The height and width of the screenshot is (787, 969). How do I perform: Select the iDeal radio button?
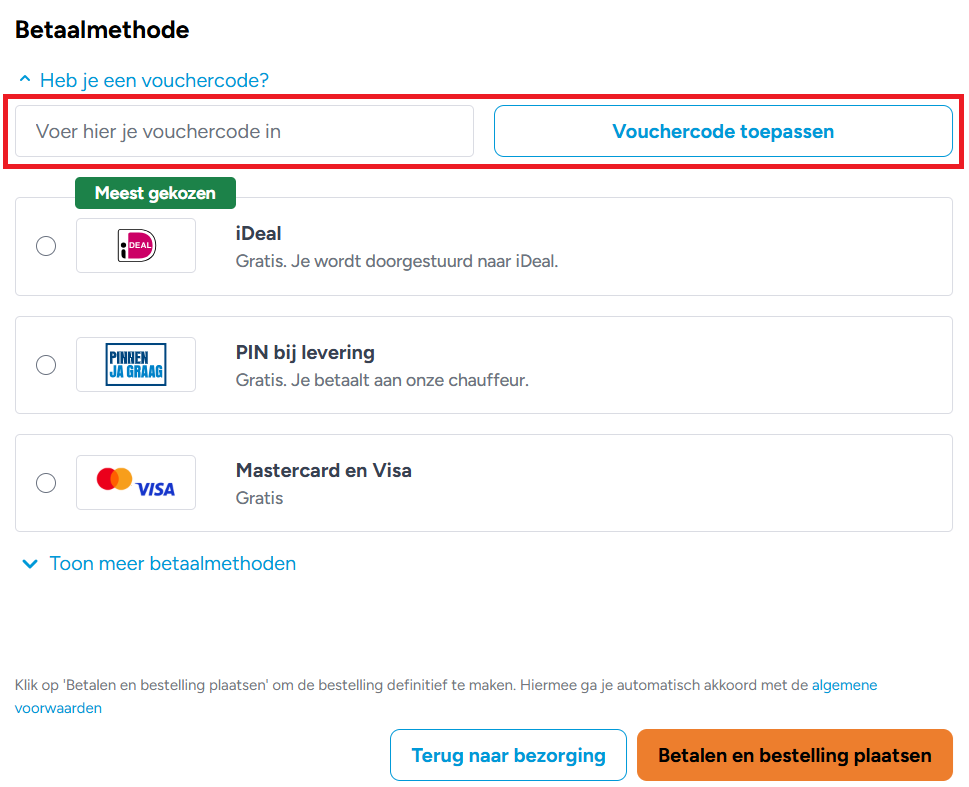pyautogui.click(x=46, y=245)
